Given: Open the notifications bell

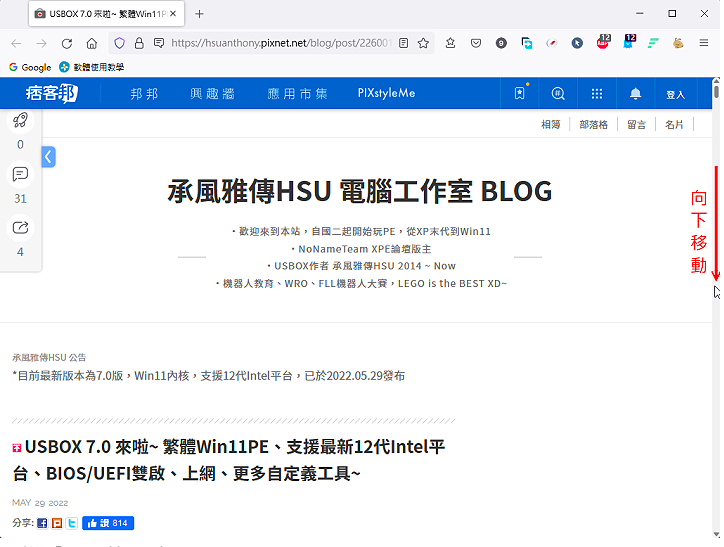Looking at the screenshot, I should [x=636, y=93].
